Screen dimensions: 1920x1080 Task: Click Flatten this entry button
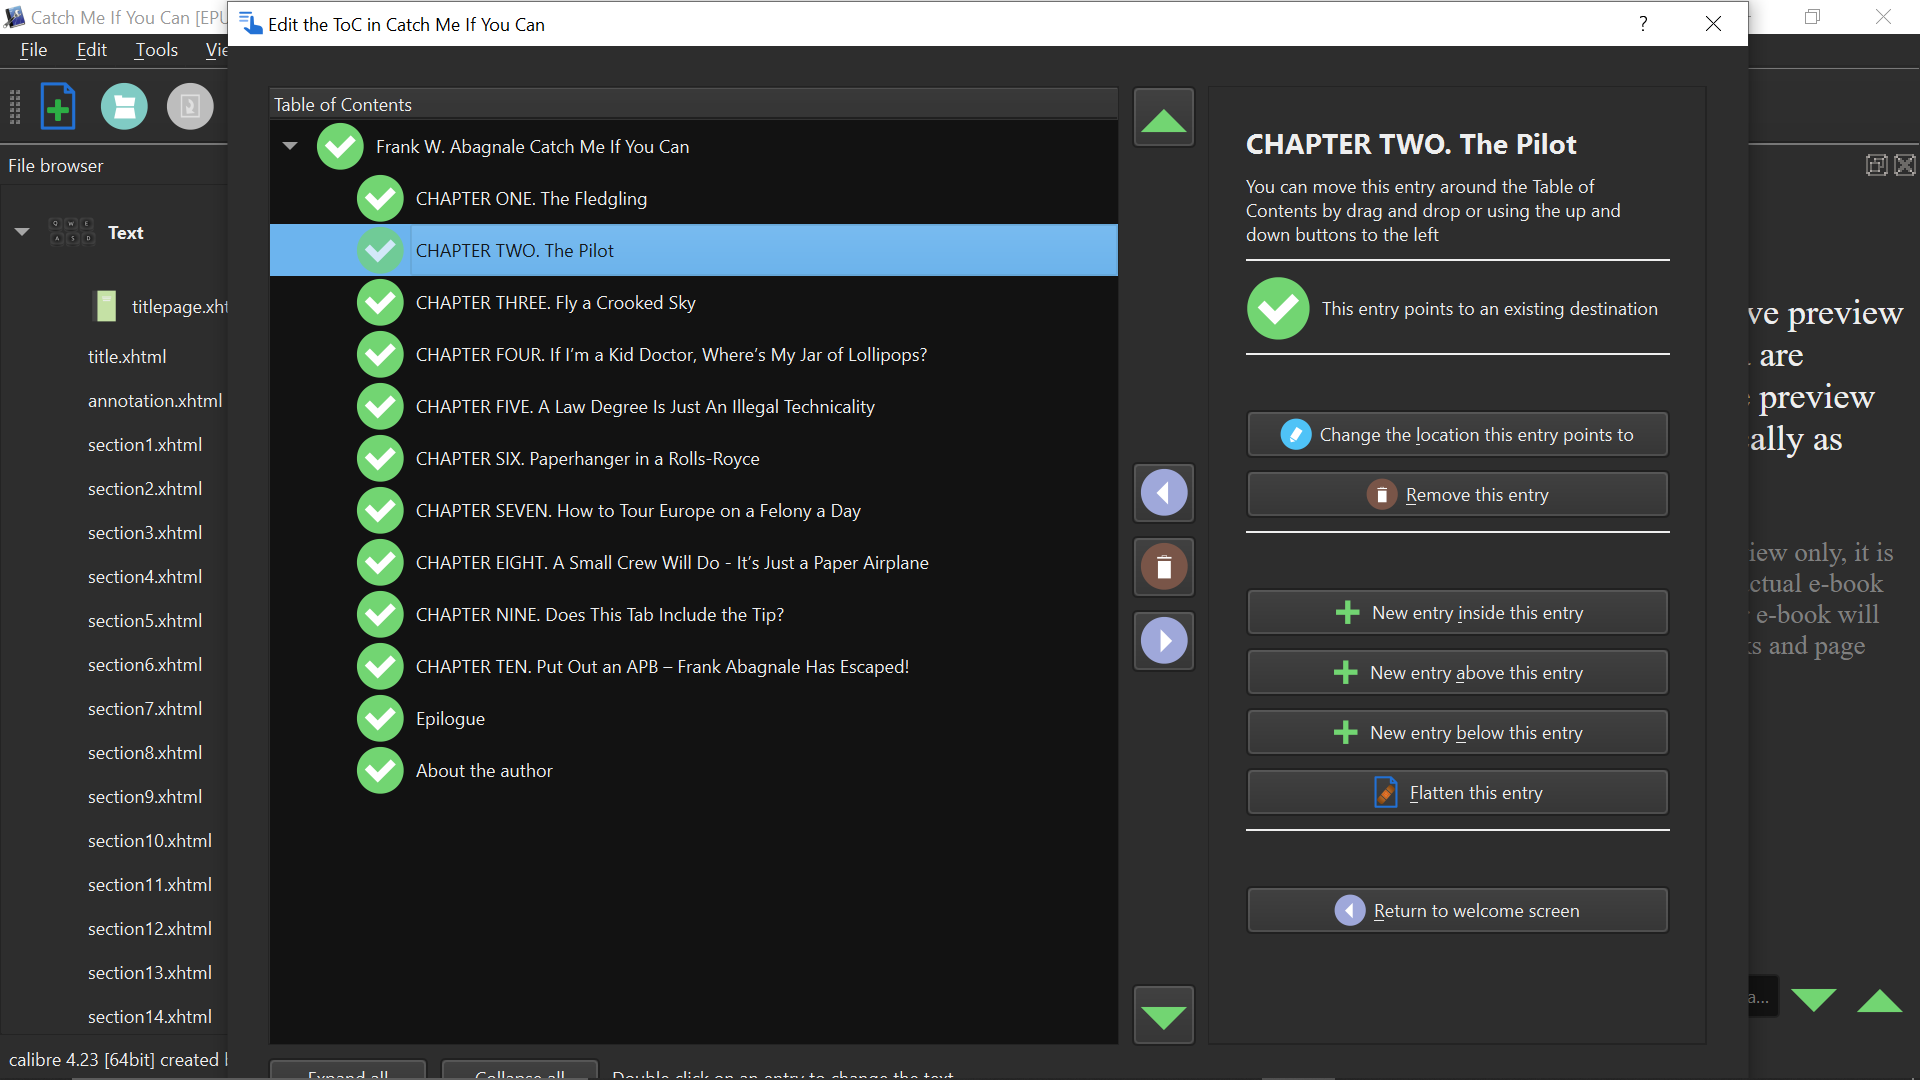[x=1457, y=792]
